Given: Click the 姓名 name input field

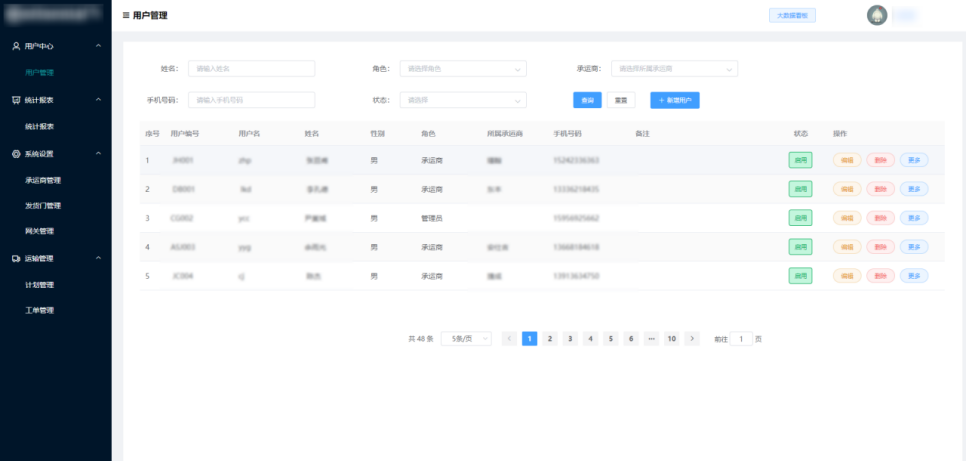Looking at the screenshot, I should [x=251, y=69].
